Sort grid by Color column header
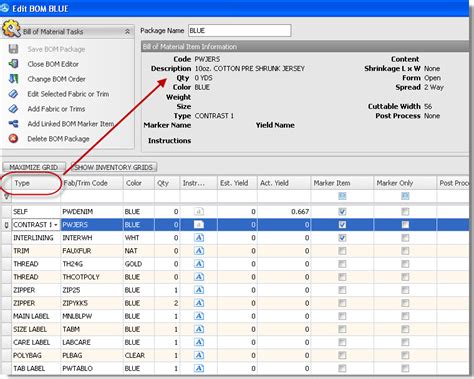The height and width of the screenshot is (379, 474). [x=139, y=183]
